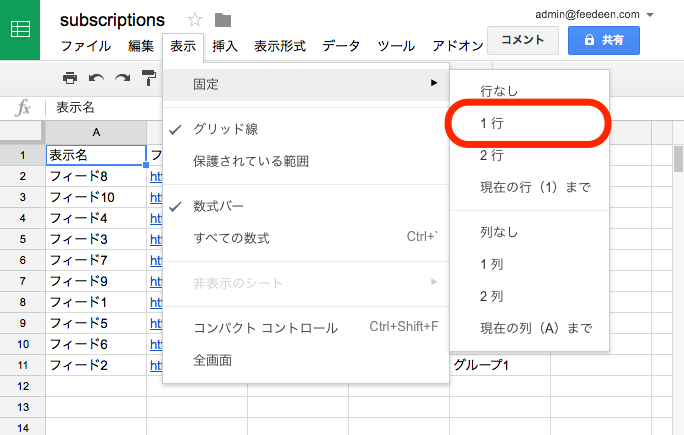Click the グループ1 cell
The image size is (684, 435).
(x=500, y=365)
